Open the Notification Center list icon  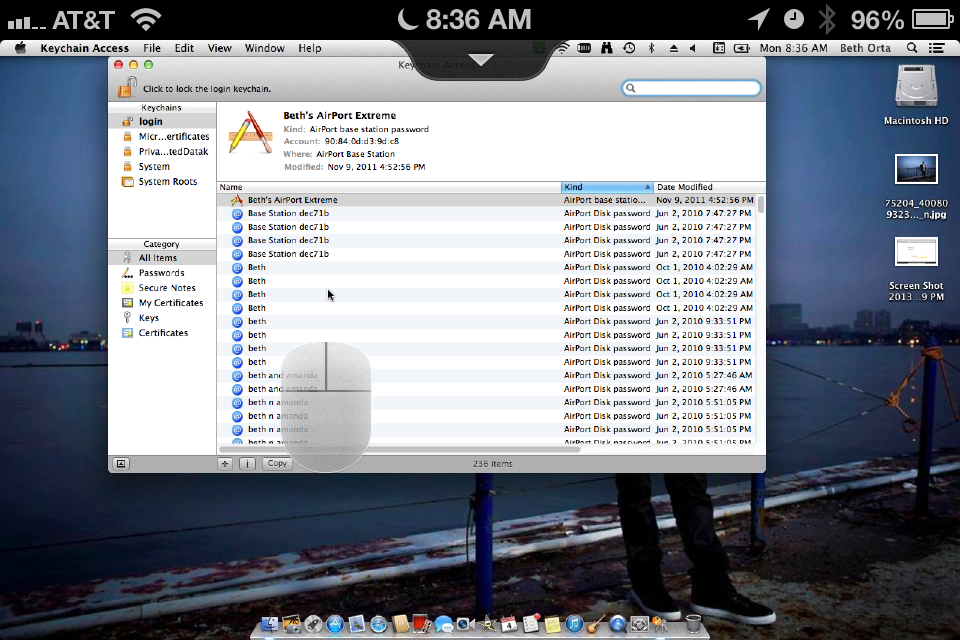(937, 48)
